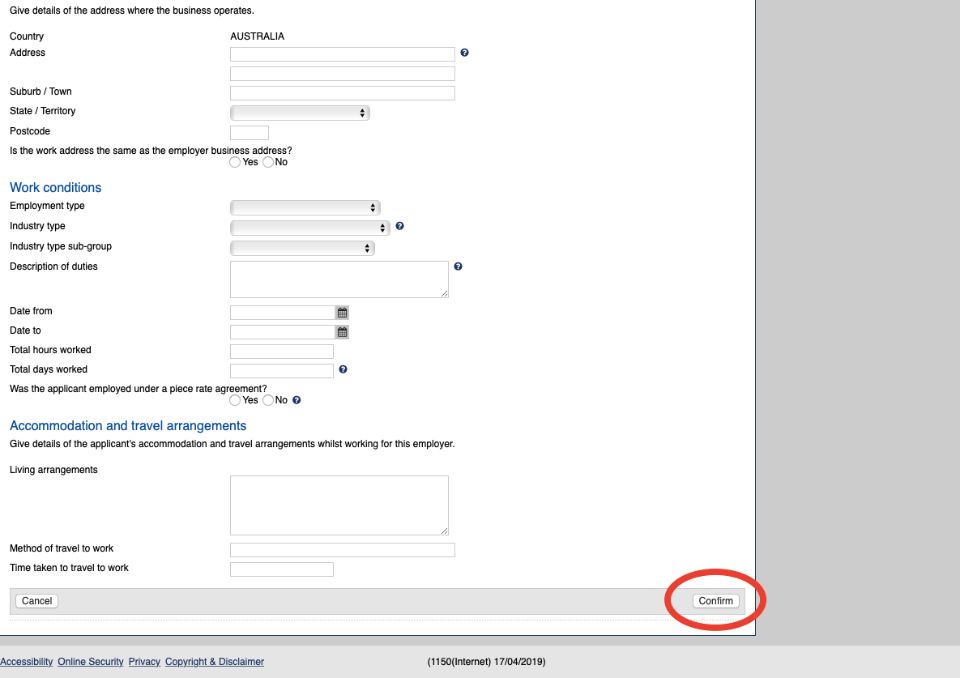Focus the Method of travel to work field
Viewport: 960px width, 678px height.
pos(342,550)
